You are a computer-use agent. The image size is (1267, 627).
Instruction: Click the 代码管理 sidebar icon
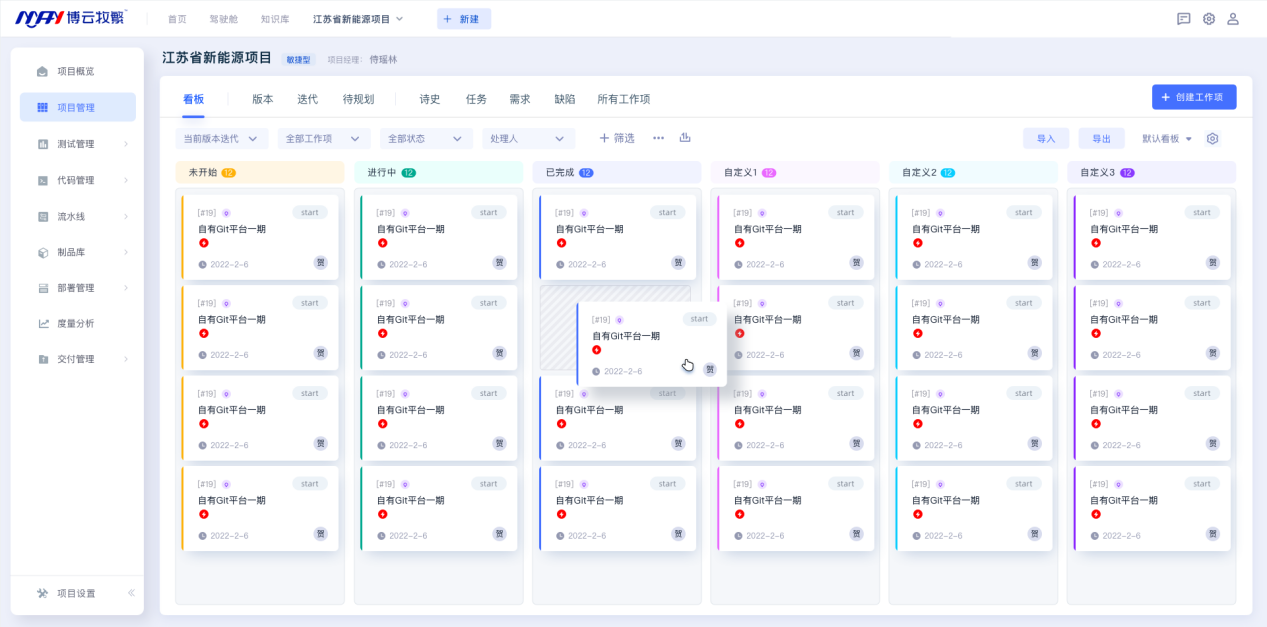pyautogui.click(x=42, y=180)
